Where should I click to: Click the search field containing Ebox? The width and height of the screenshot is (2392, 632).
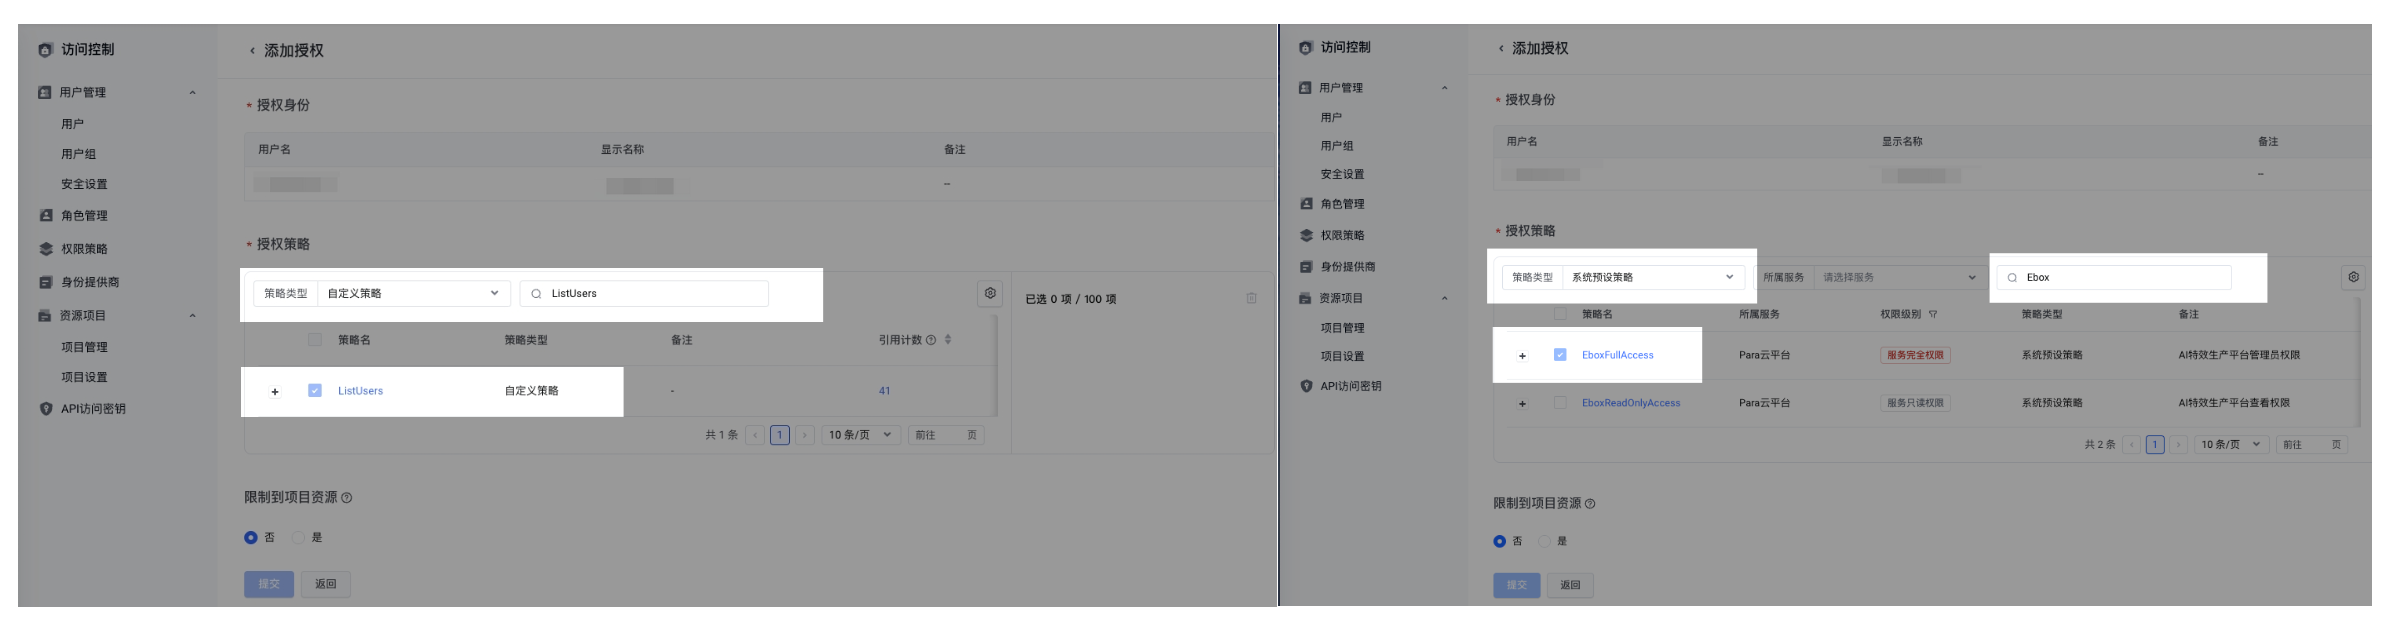point(2122,278)
